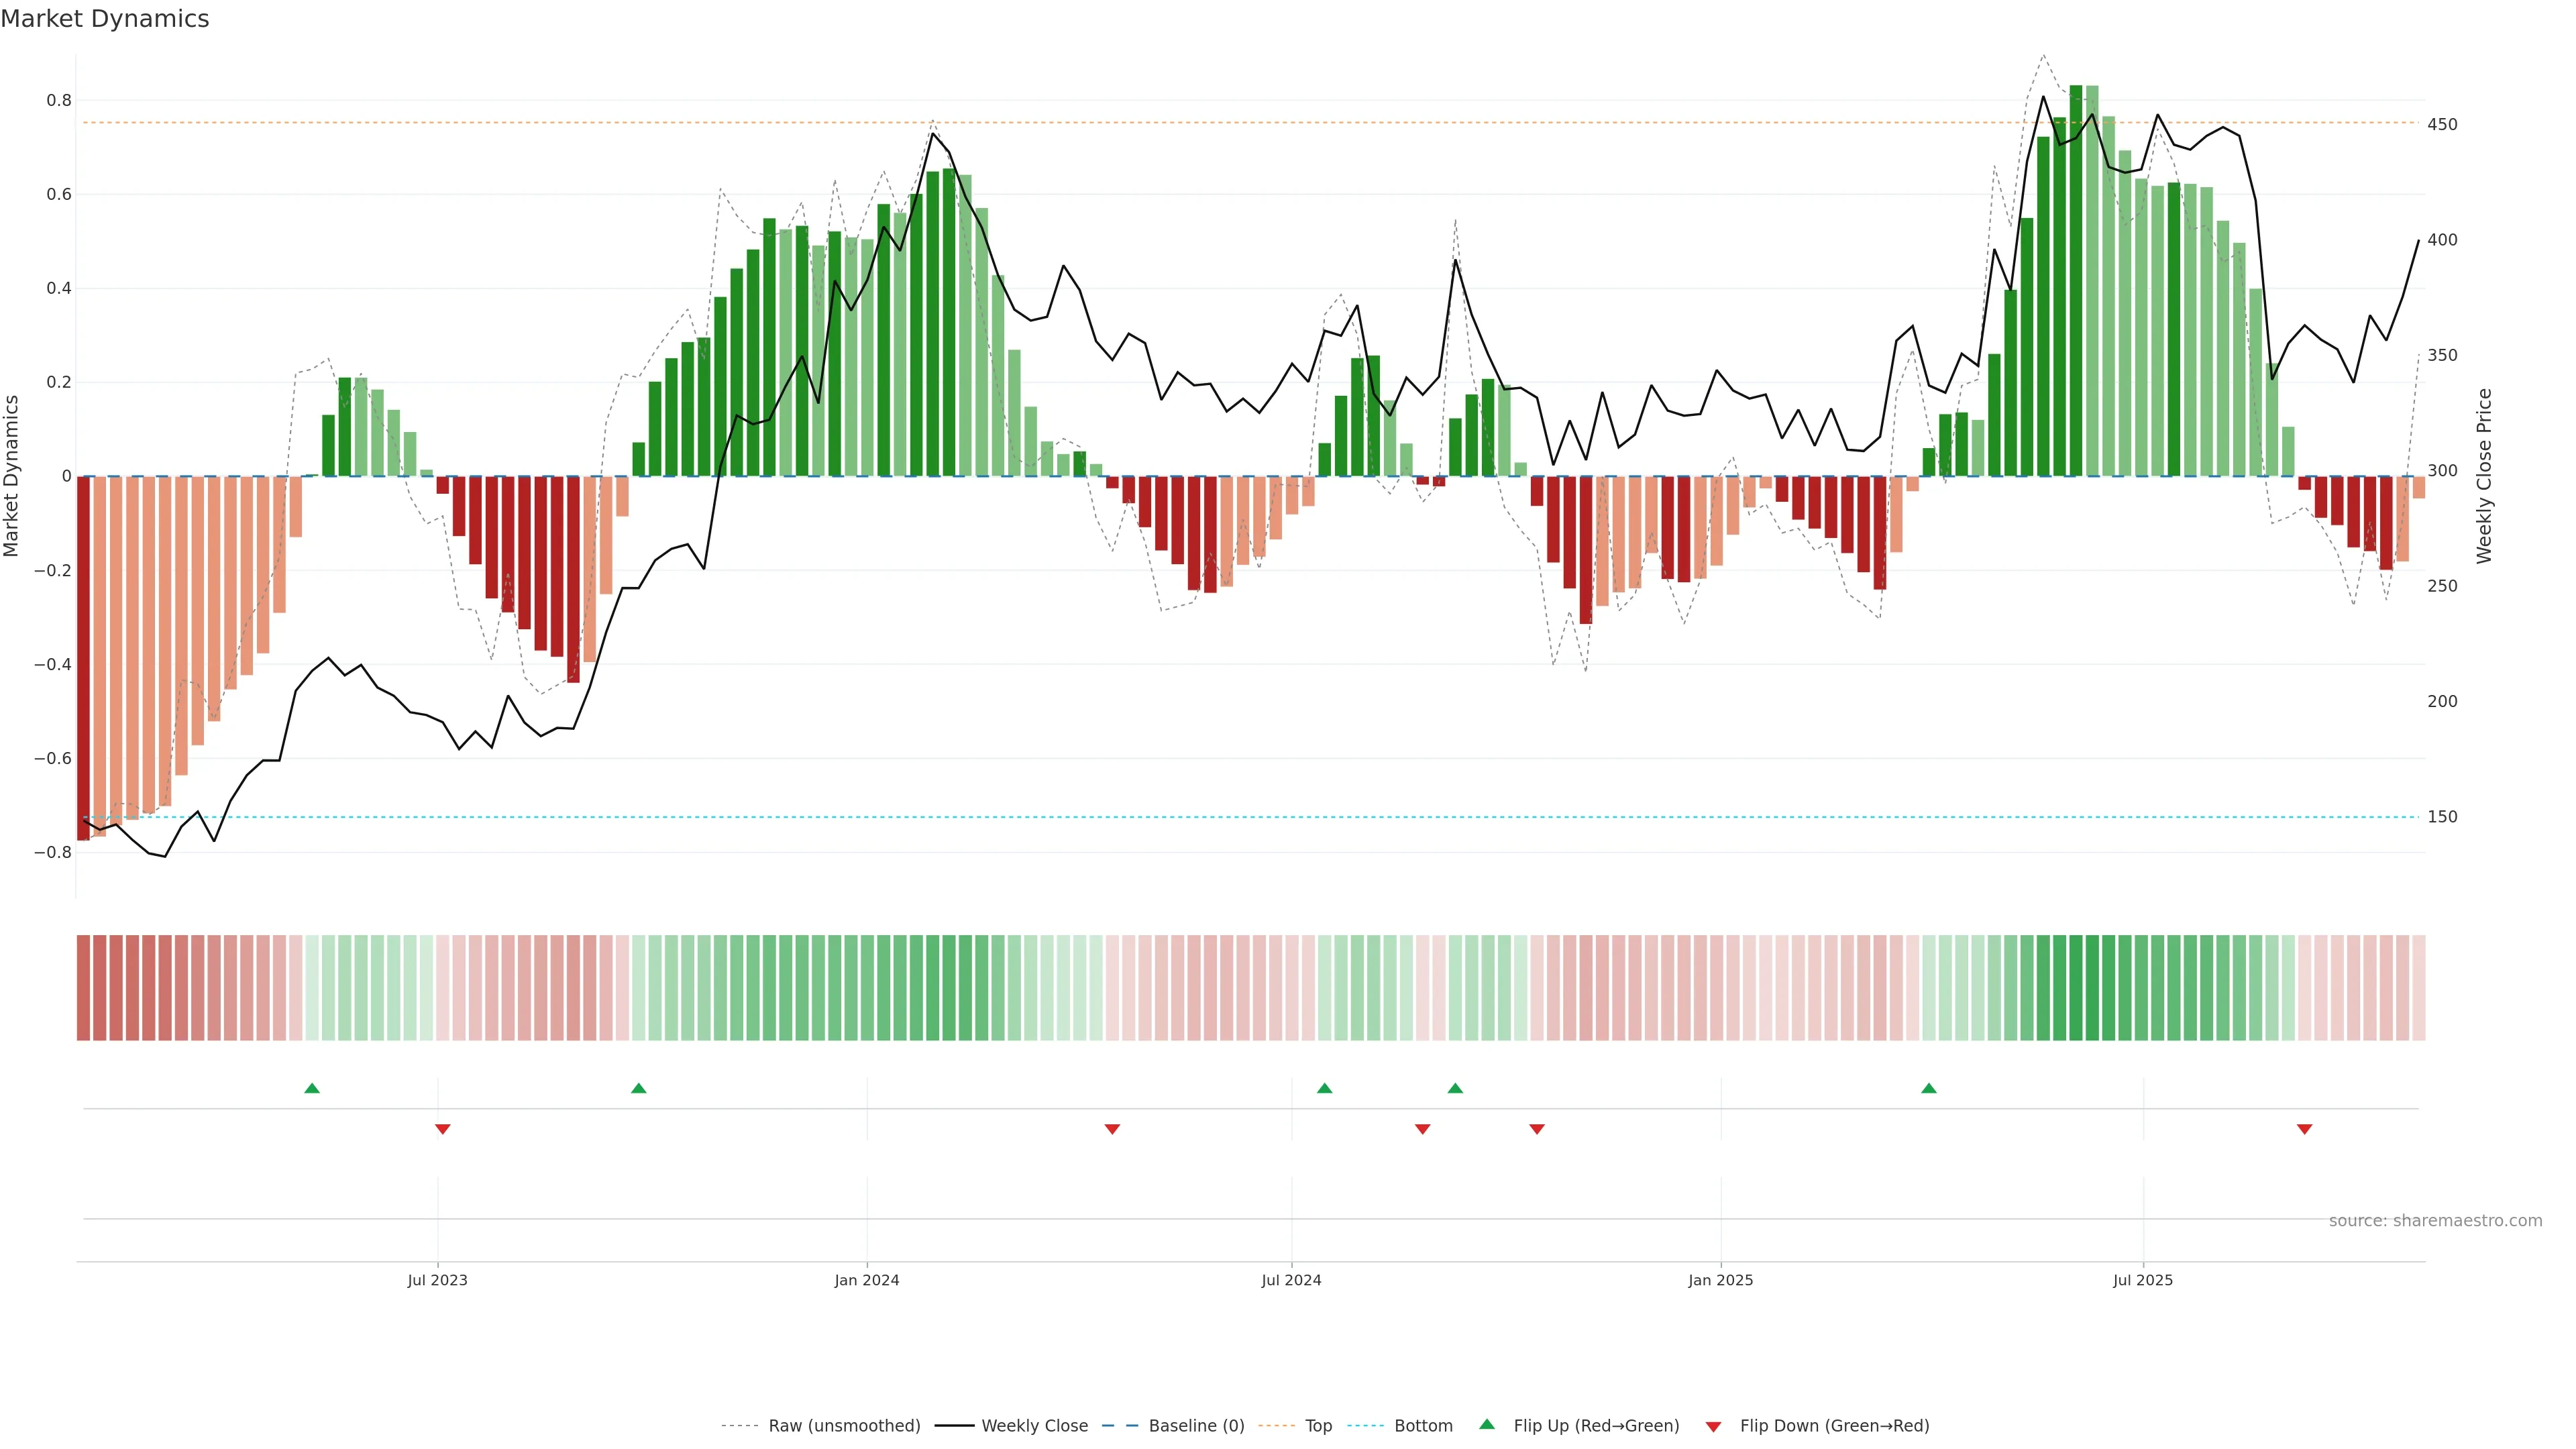2576x1449 pixels.
Task: Click the last red flip-down marker after Jul 2025
Action: point(2304,1129)
